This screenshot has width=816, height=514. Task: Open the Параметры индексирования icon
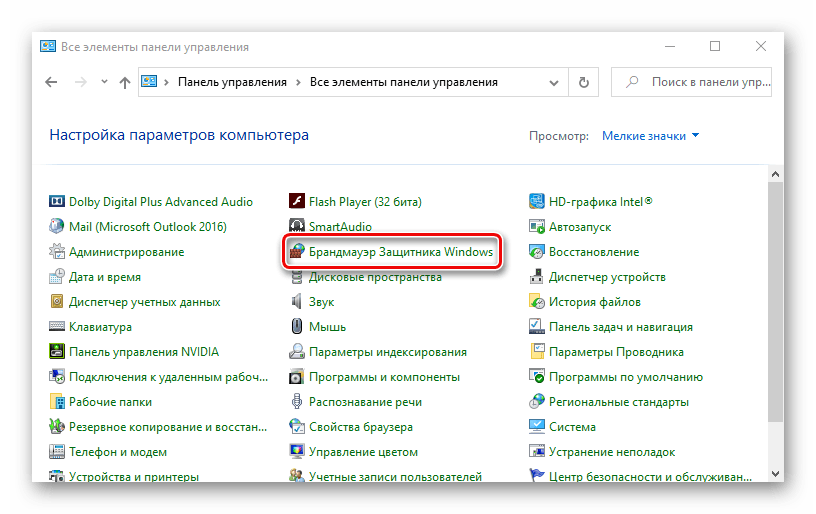pos(297,351)
